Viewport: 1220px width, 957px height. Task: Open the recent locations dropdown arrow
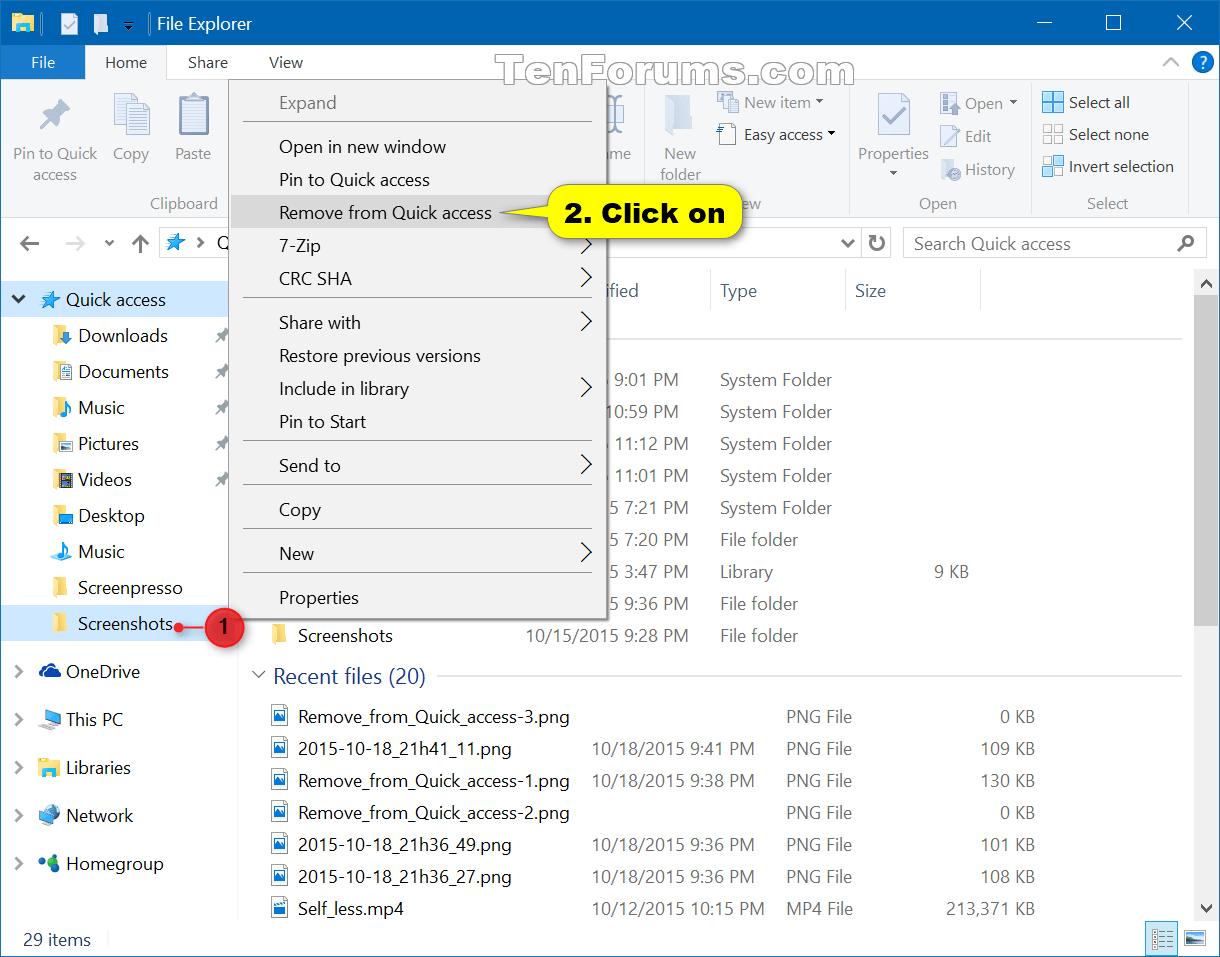pos(110,243)
